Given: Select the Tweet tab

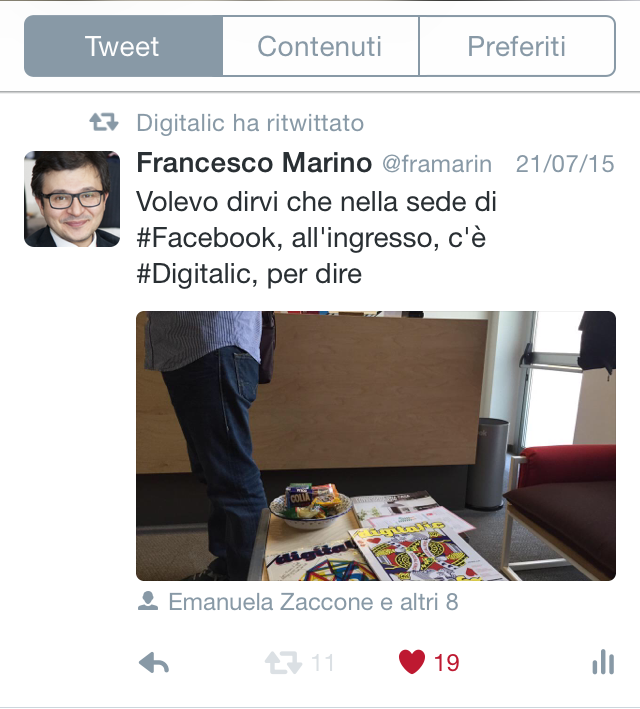Looking at the screenshot, I should pyautogui.click(x=123, y=46).
